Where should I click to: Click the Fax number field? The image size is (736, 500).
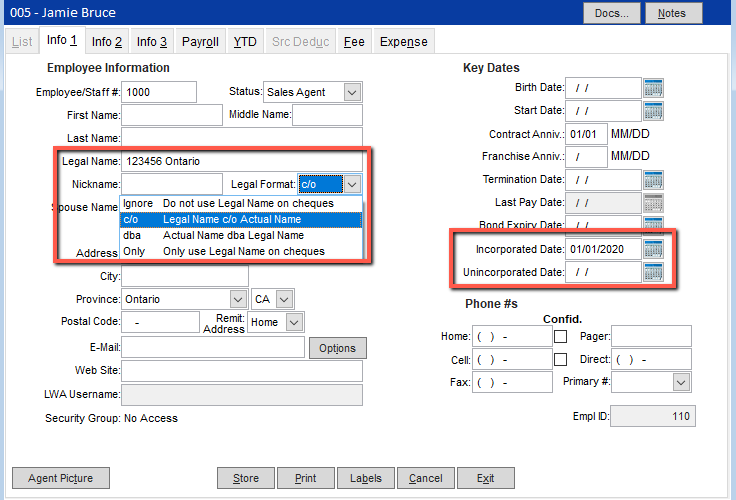click(512, 382)
